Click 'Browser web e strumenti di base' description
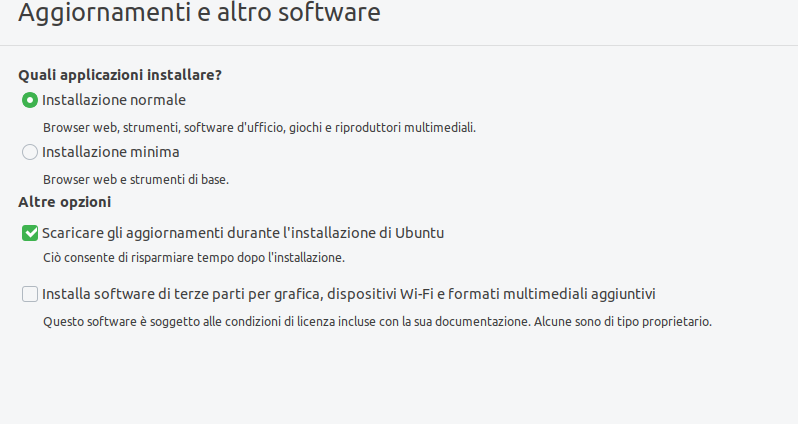798x424 pixels. (x=136, y=180)
